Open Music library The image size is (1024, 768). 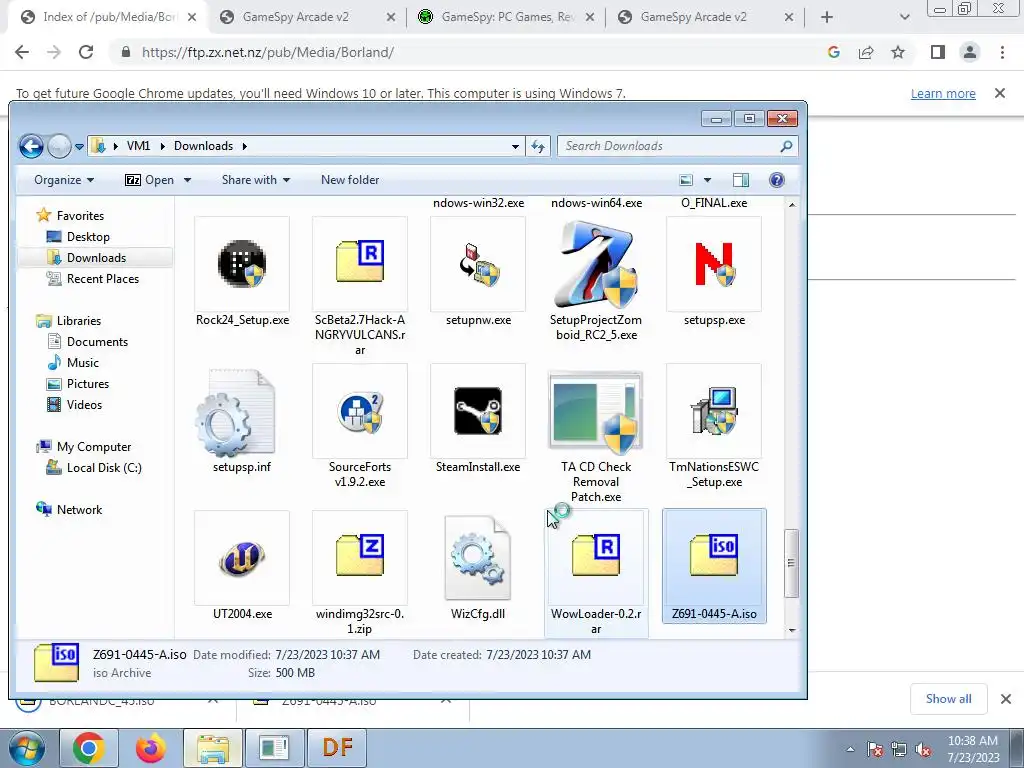pyautogui.click(x=82, y=362)
